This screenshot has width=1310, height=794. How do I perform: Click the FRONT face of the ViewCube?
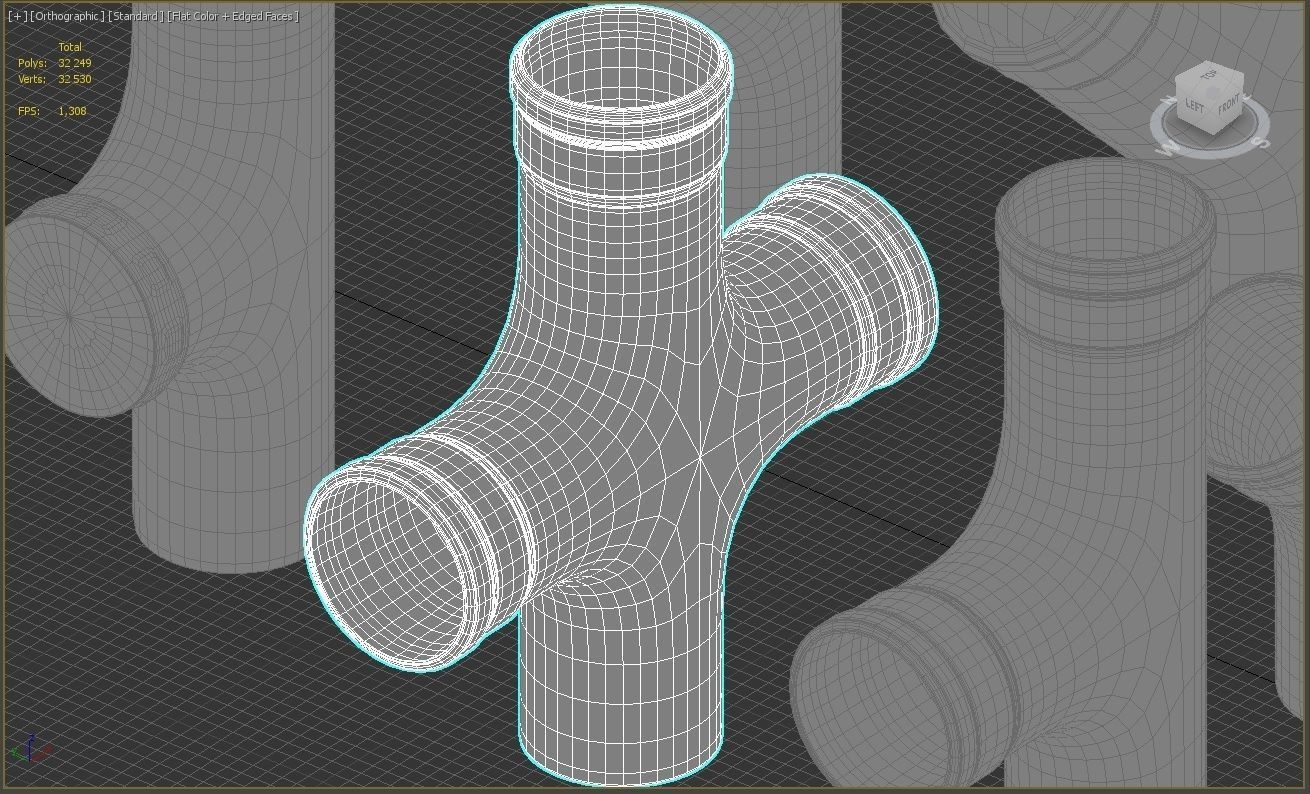[x=1227, y=106]
